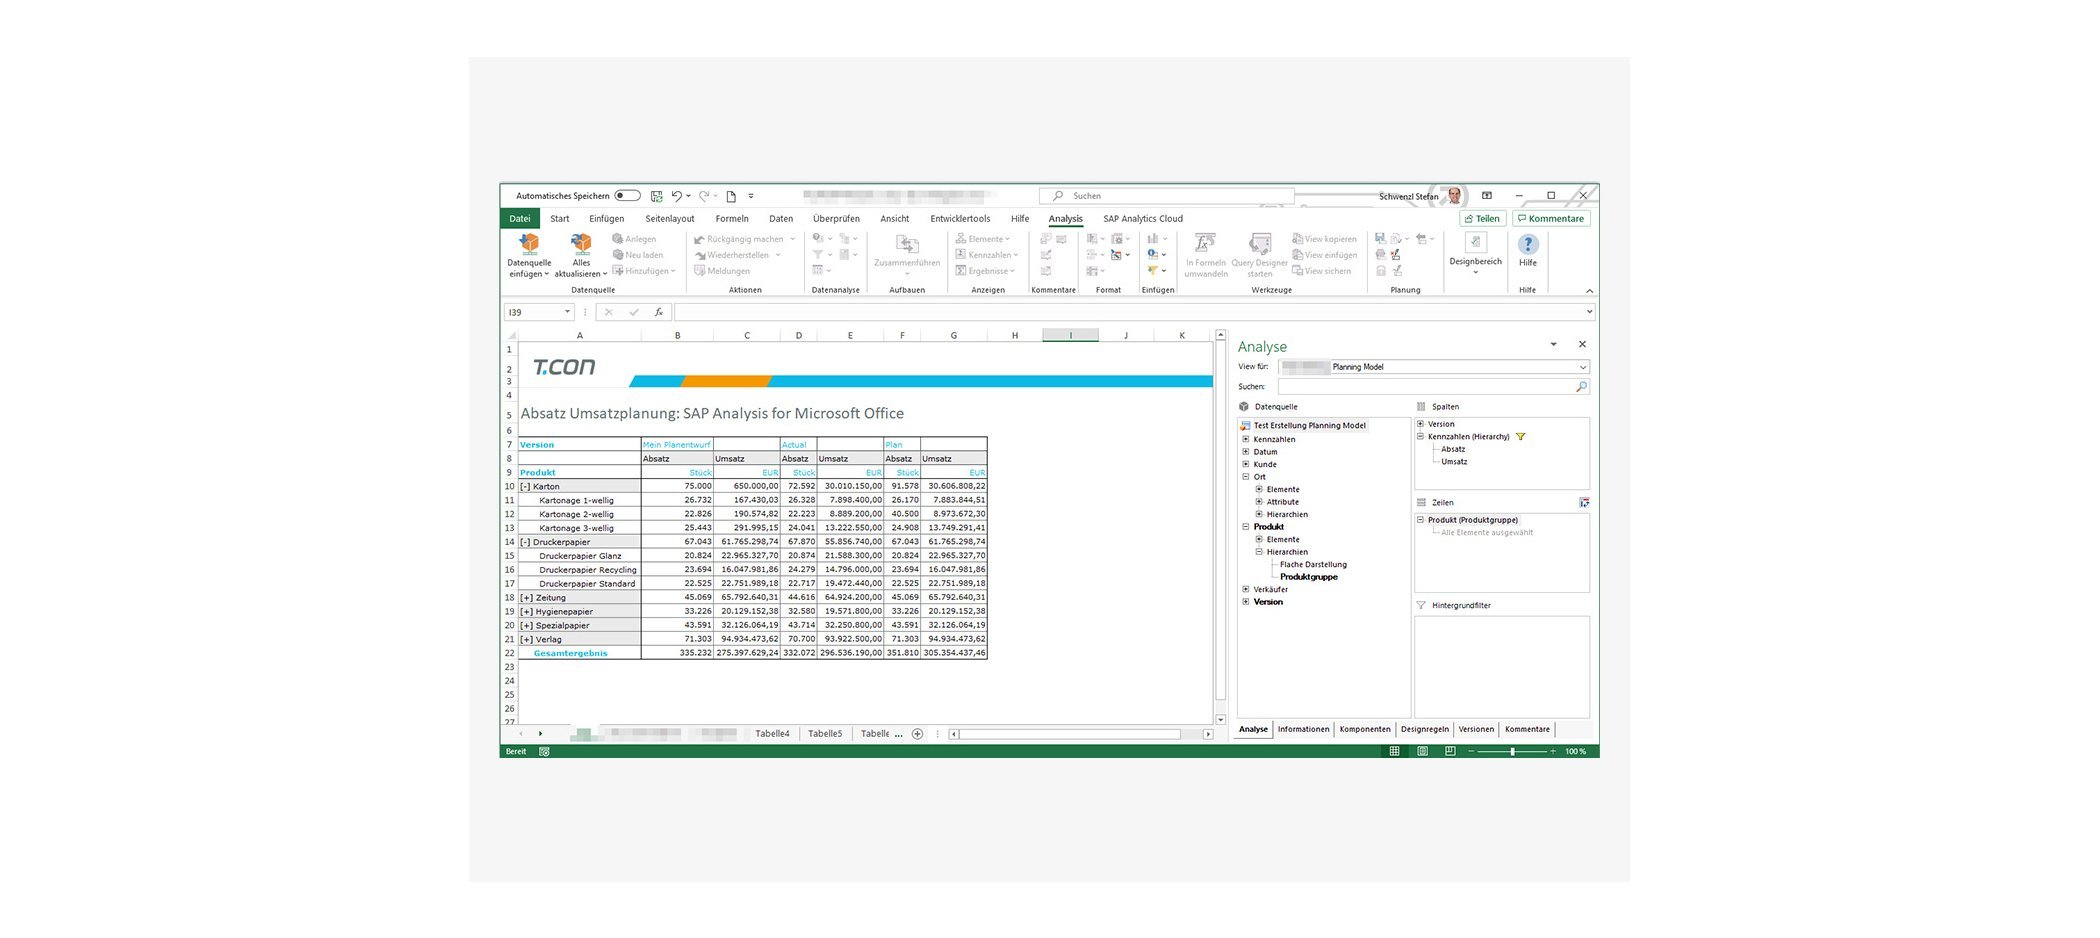
Task: Switch to the Komponenten tab in the Analyse pane
Action: click(x=1365, y=729)
